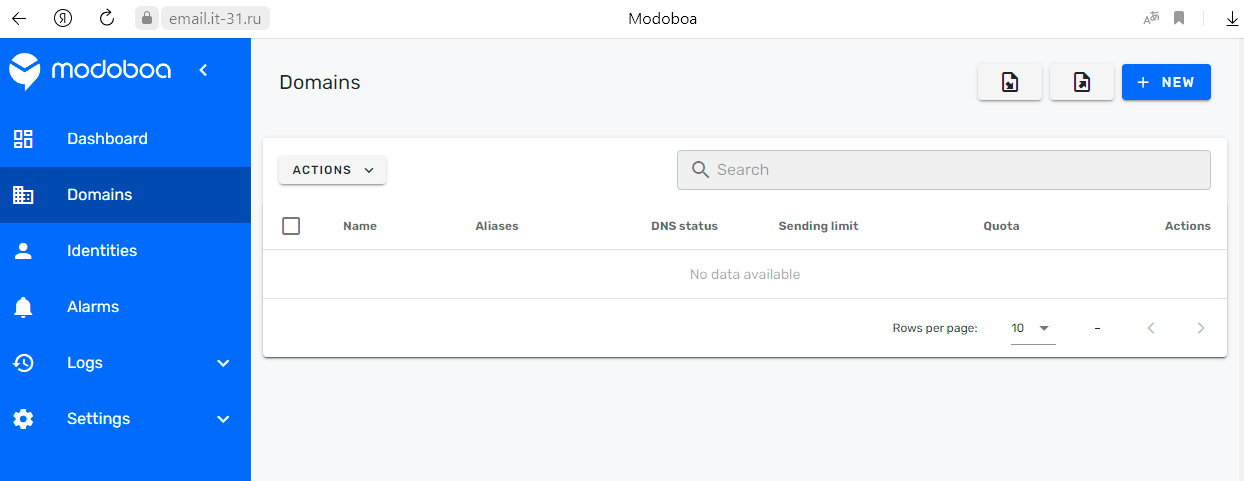Toggle the select-all domains checkbox
This screenshot has height=481, width=1244.
(x=291, y=226)
